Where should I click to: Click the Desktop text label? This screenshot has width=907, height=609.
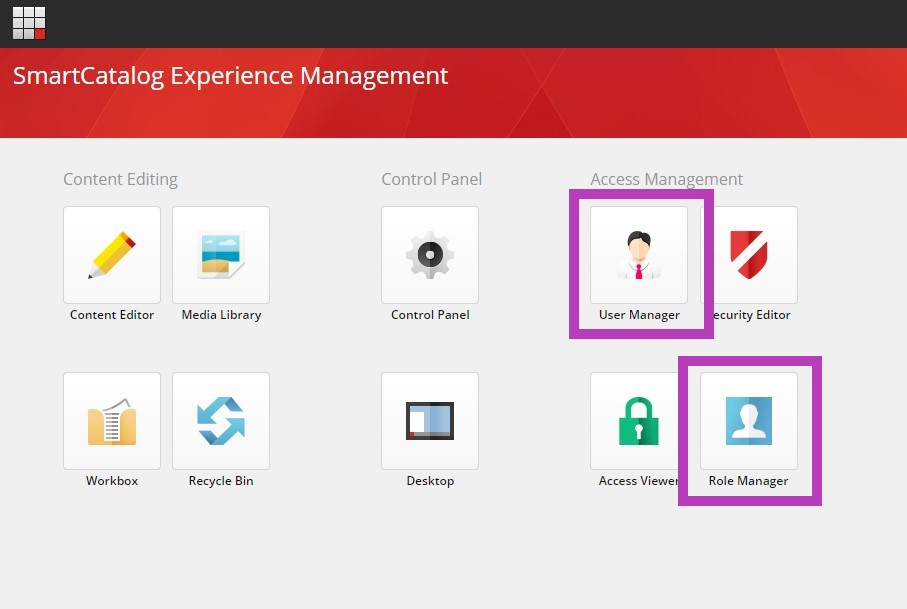430,481
